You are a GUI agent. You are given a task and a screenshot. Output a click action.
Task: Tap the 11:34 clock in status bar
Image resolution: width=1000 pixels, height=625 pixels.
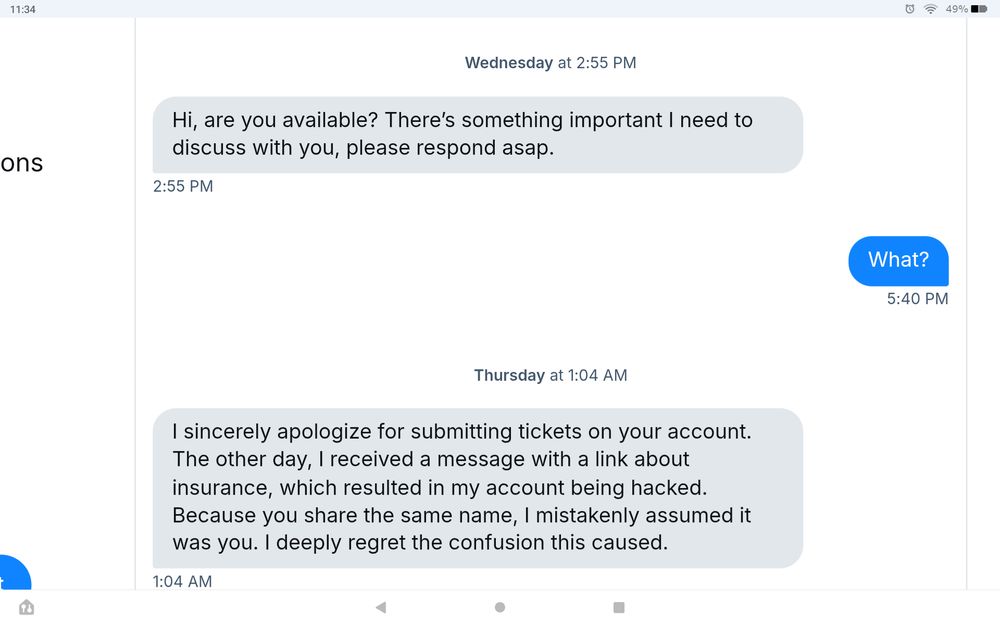(23, 9)
